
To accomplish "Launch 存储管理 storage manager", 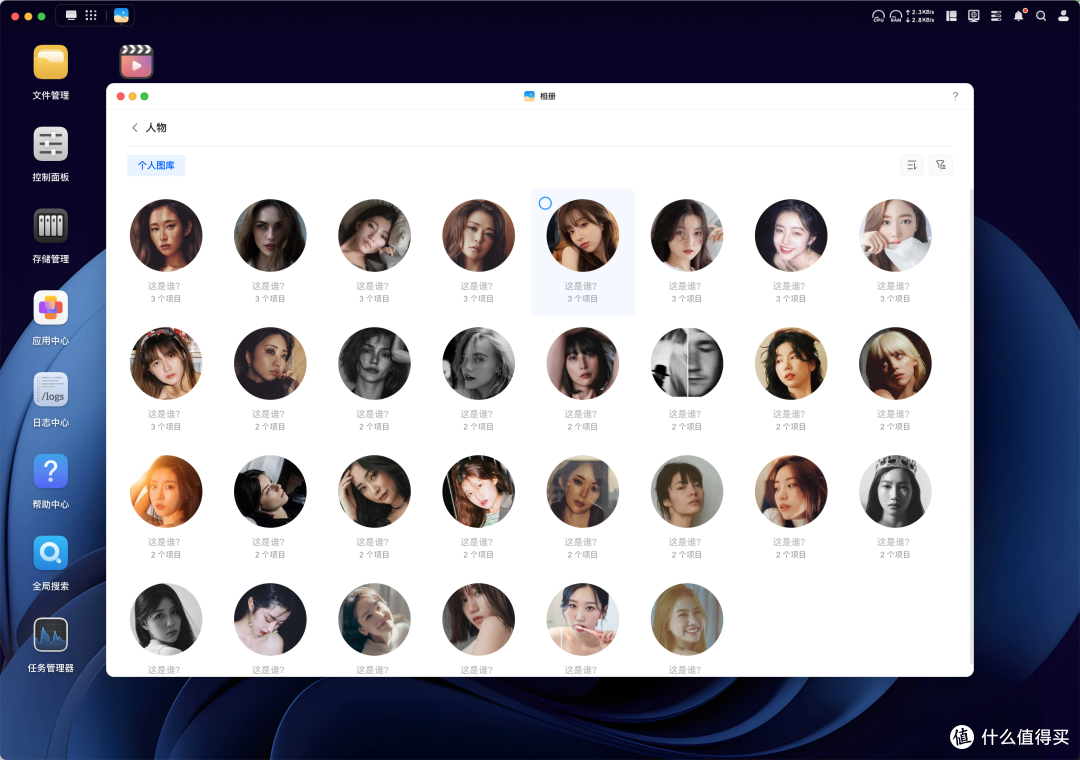I will click(x=51, y=226).
